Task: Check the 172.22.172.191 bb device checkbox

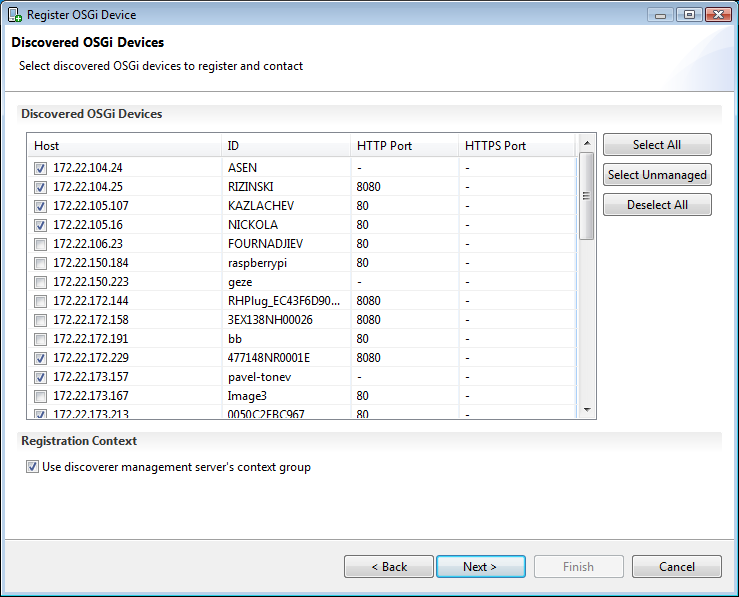Action: [41, 339]
